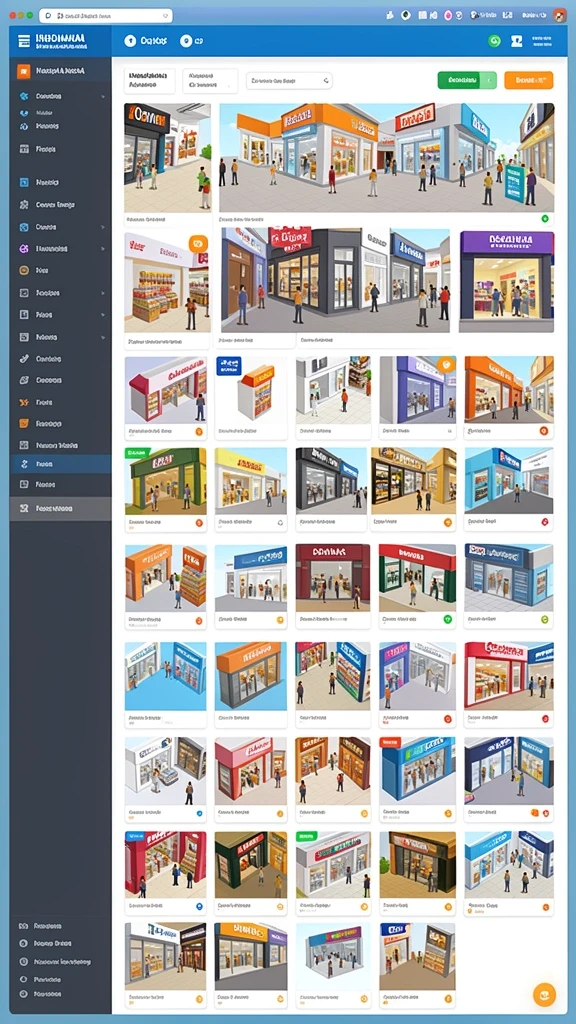The width and height of the screenshot is (576, 1024).
Task: Click the green circular refresh icon
Action: [494, 40]
